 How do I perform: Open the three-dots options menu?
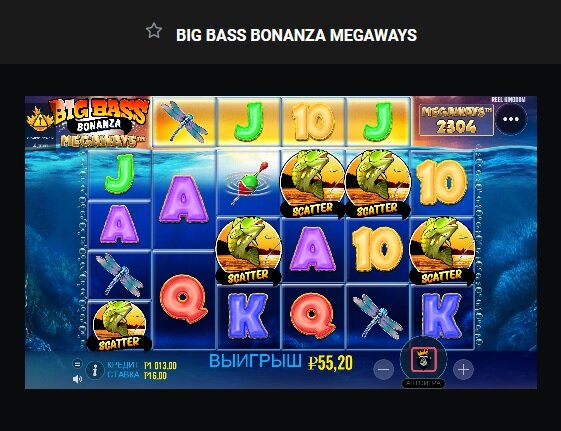(x=511, y=119)
